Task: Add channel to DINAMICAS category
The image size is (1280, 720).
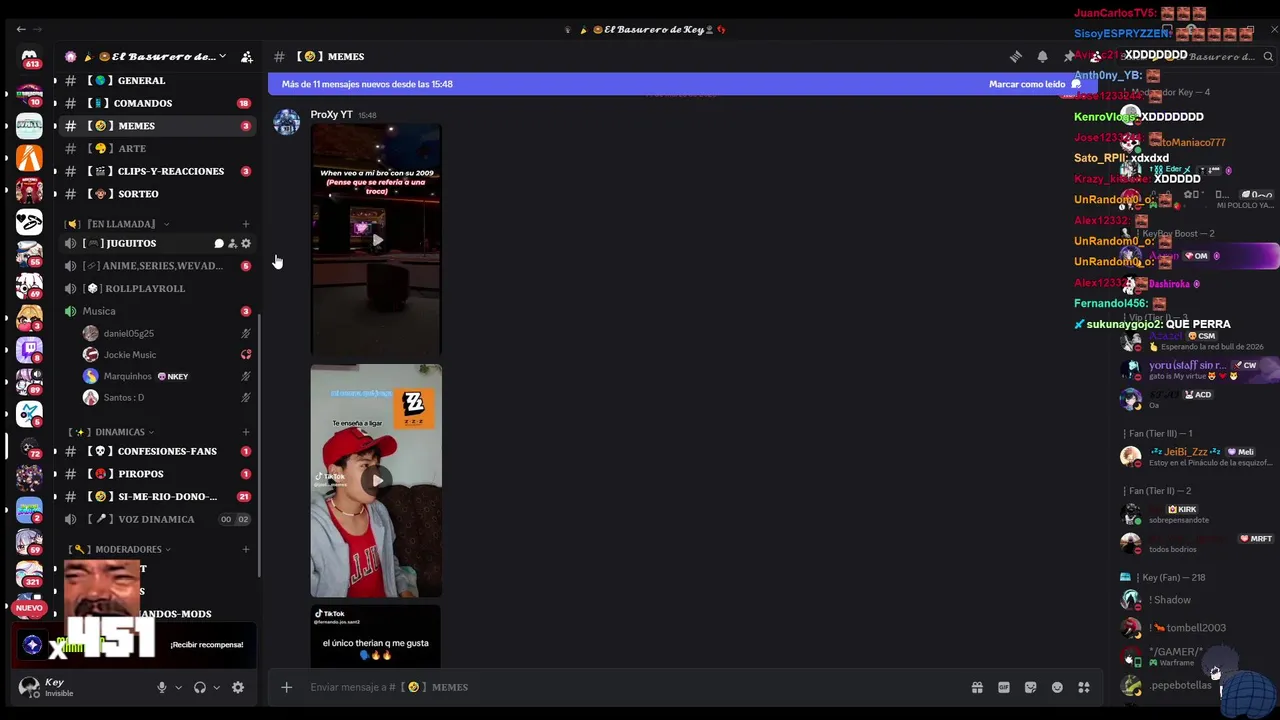Action: click(x=246, y=432)
